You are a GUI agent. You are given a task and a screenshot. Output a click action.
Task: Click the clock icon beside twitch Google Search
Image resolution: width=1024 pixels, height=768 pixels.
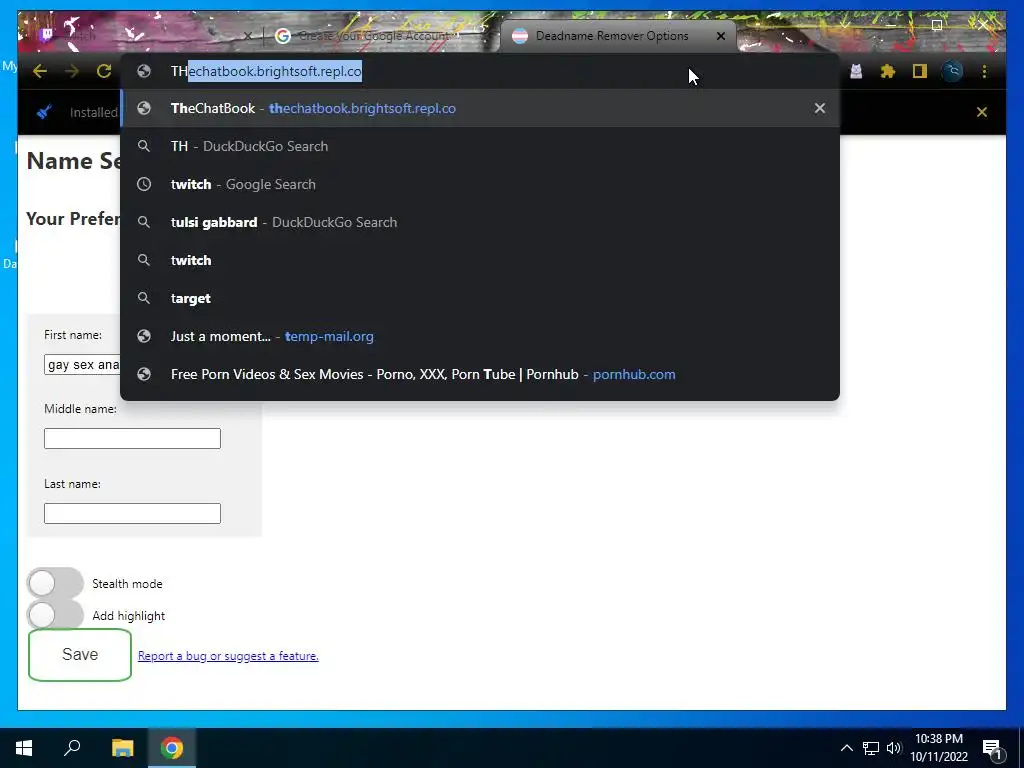click(144, 184)
